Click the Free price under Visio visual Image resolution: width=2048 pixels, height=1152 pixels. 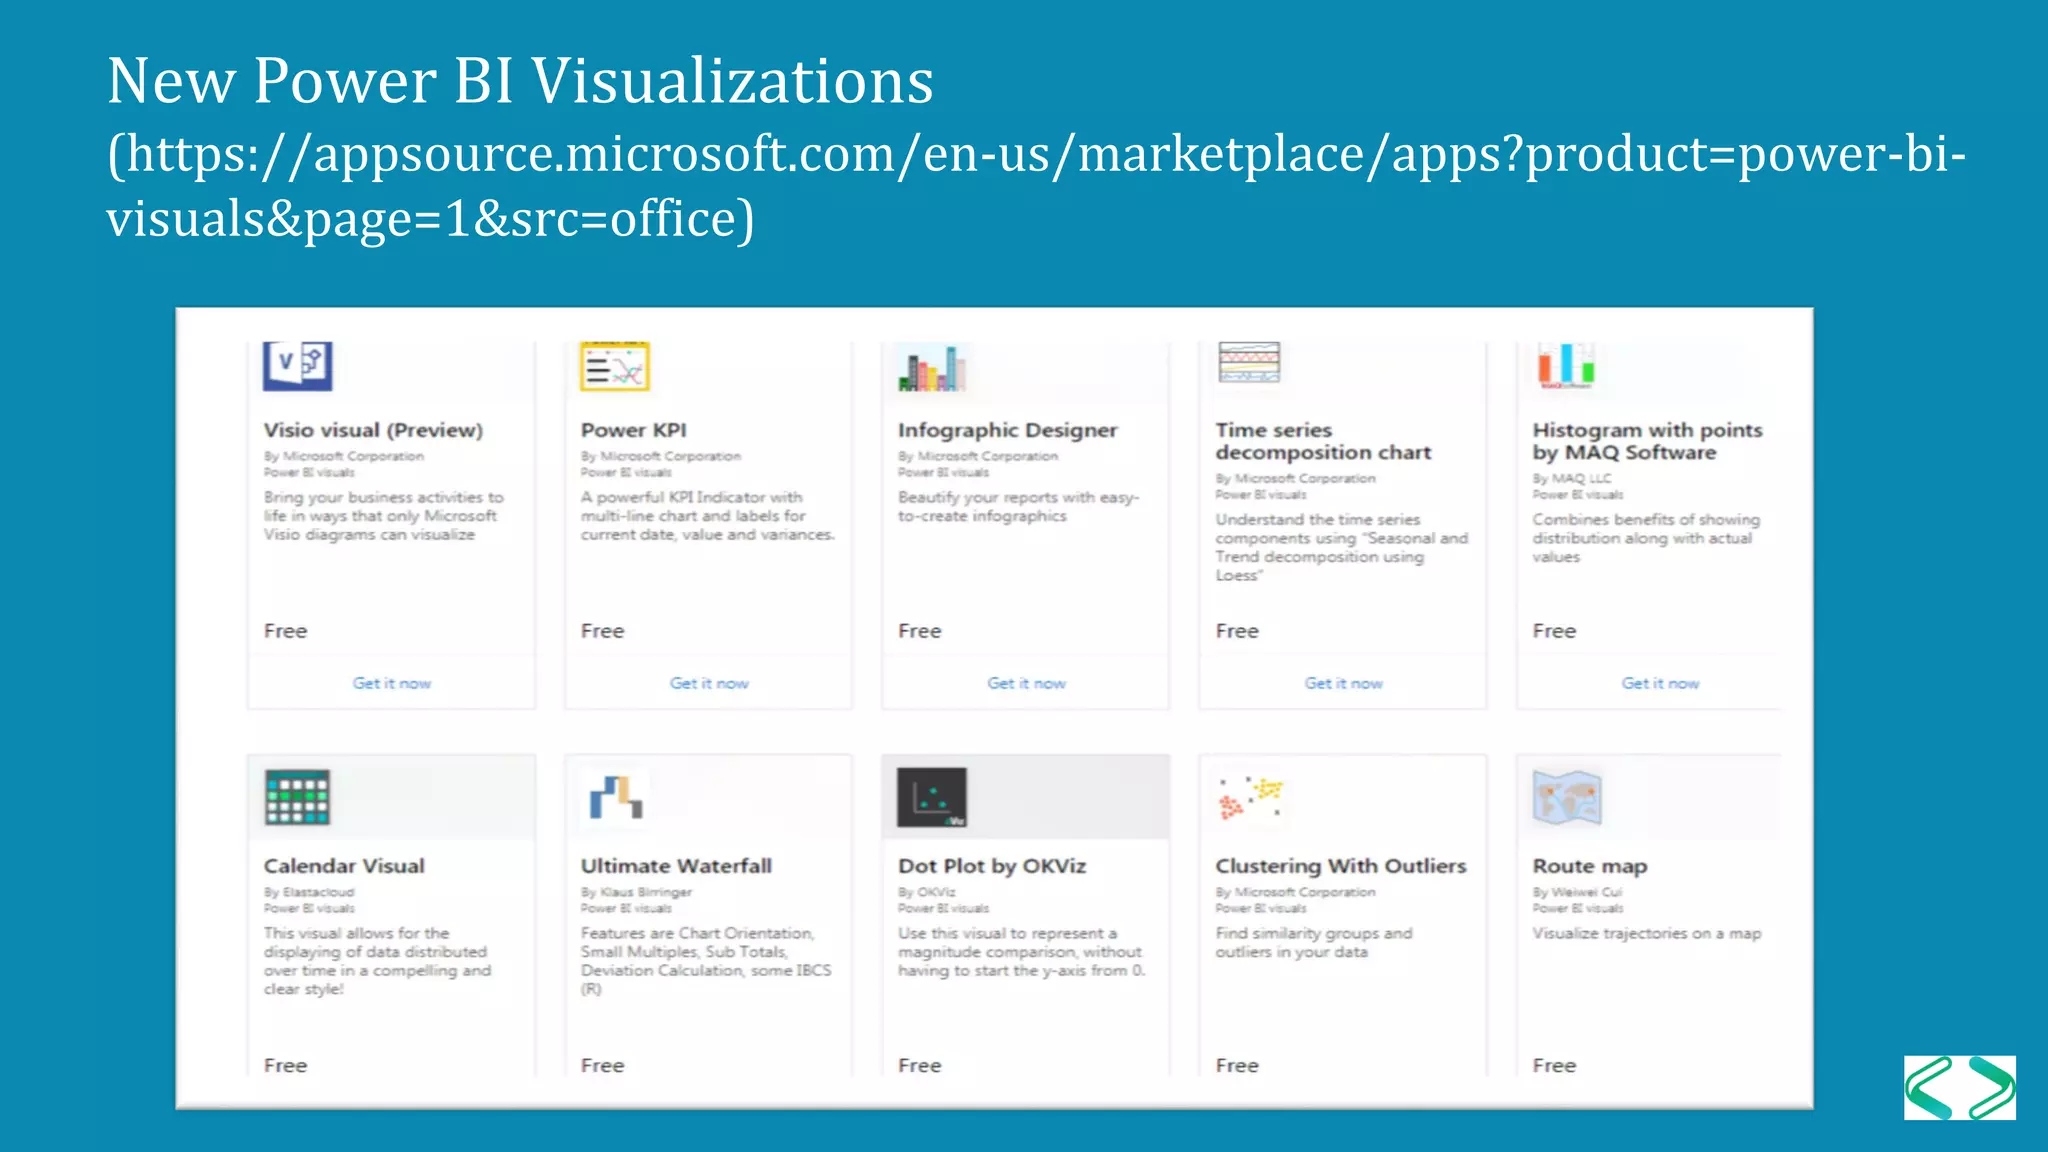click(x=285, y=631)
